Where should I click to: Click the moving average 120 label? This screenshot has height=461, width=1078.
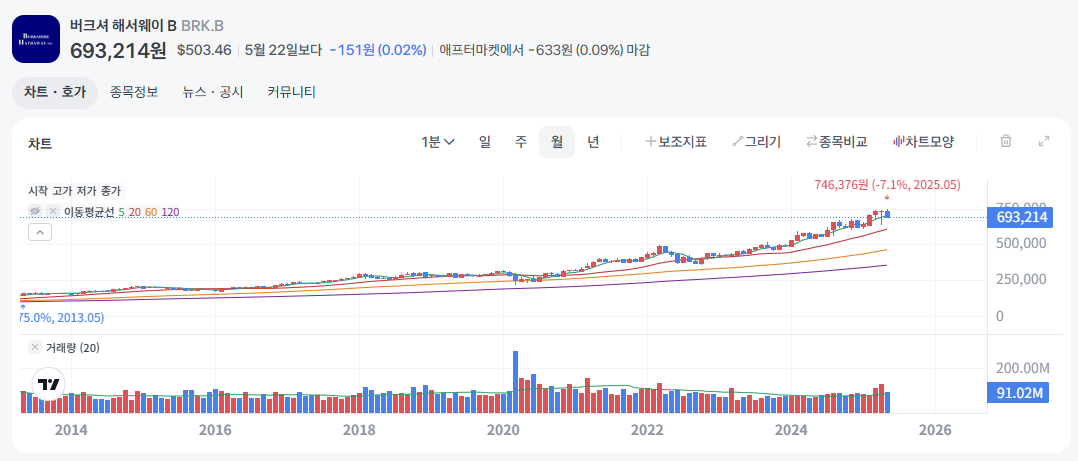[170, 212]
